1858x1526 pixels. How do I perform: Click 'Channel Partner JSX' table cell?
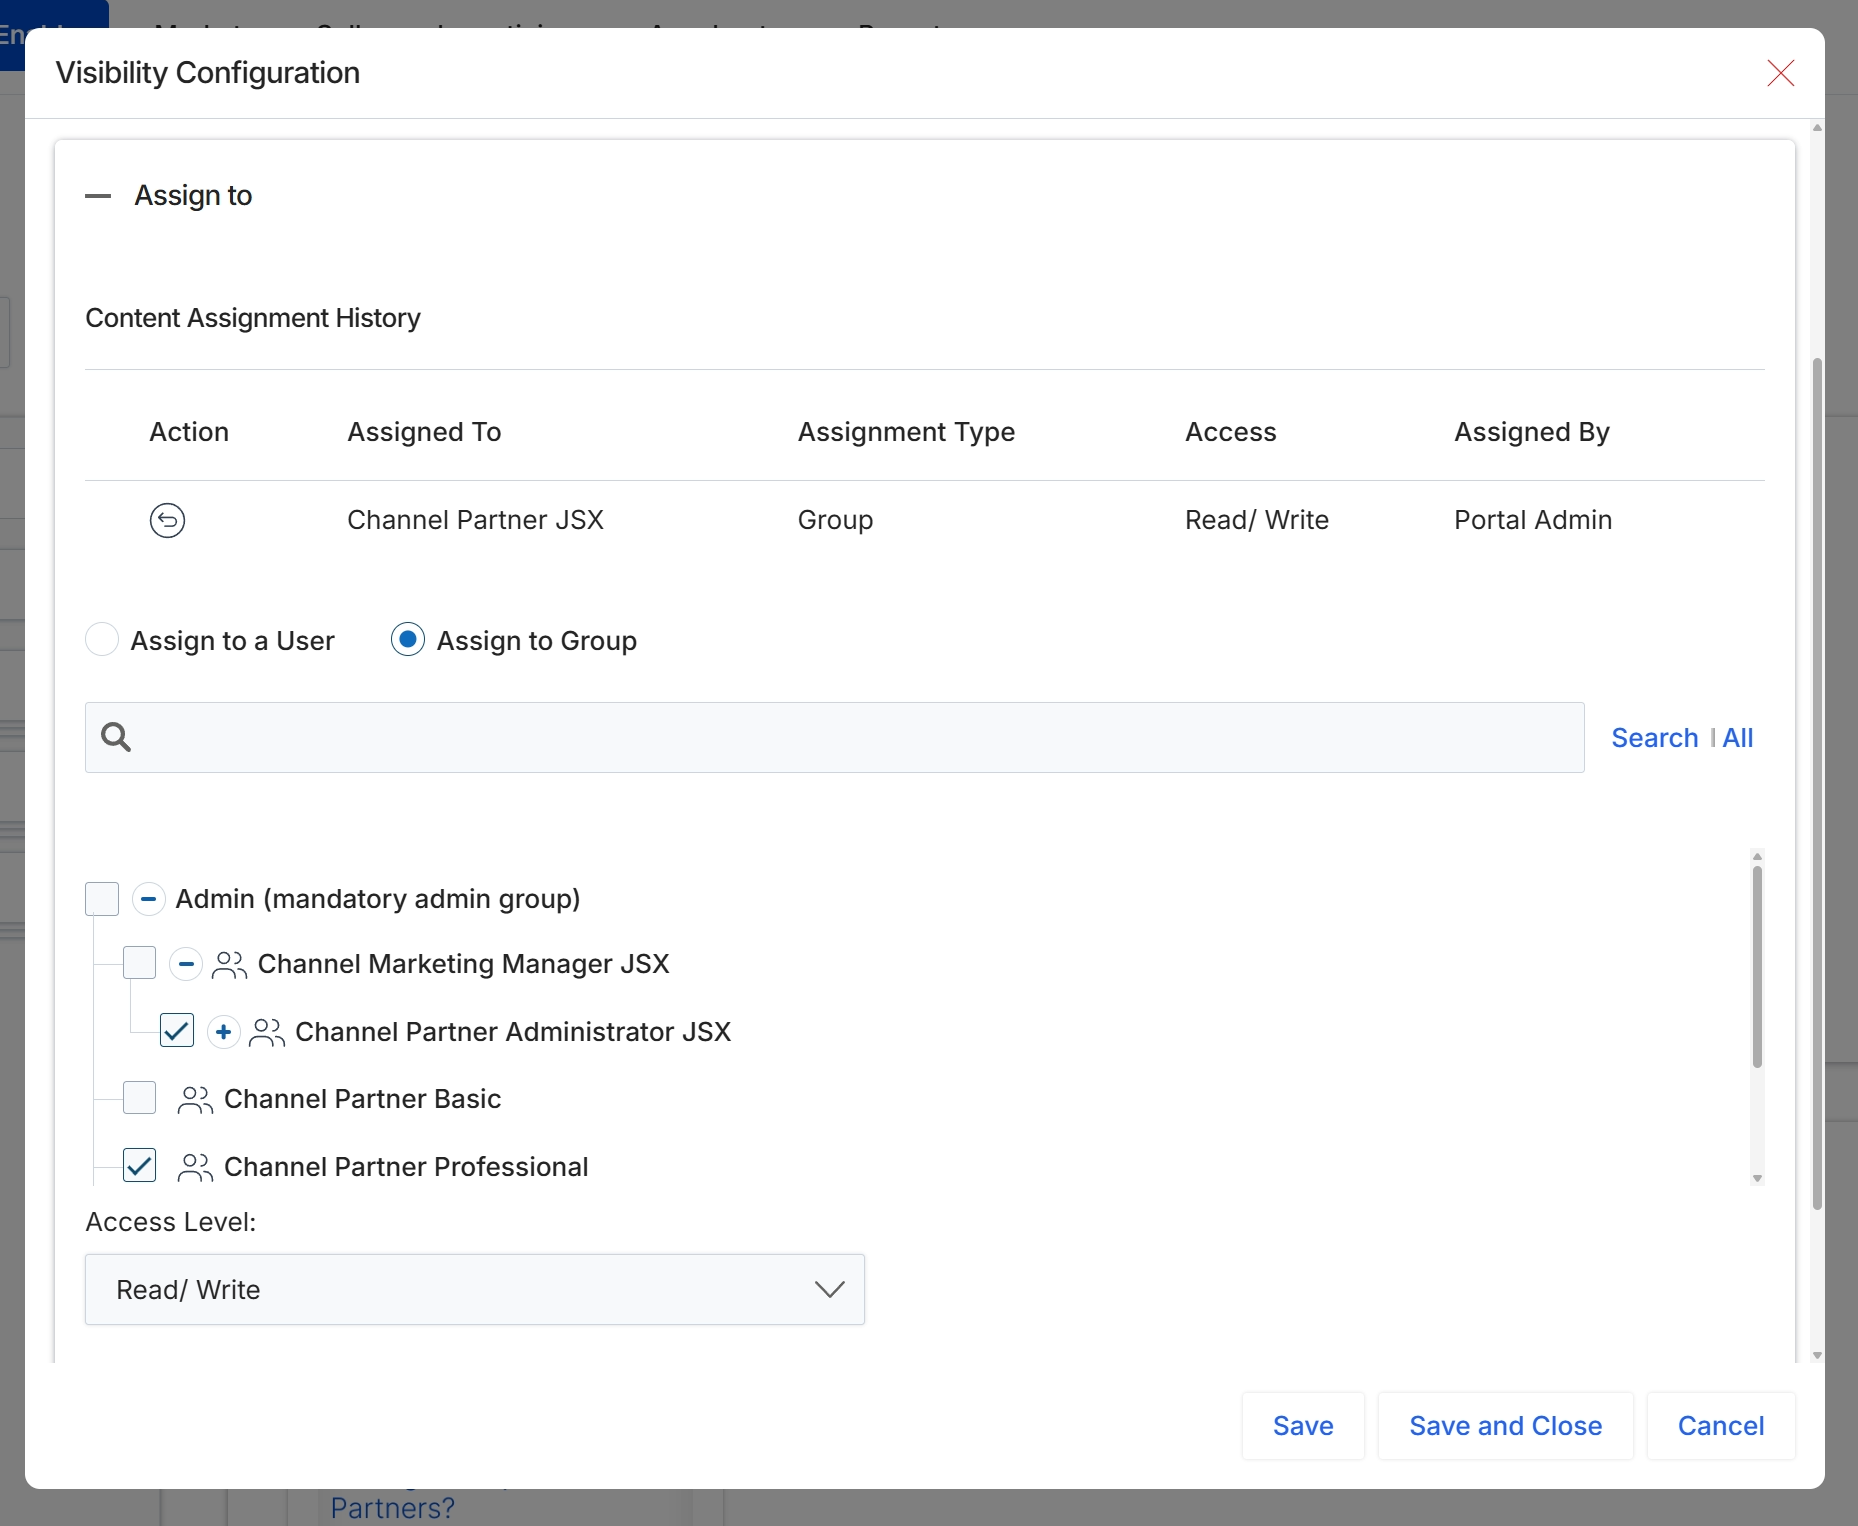[x=475, y=520]
